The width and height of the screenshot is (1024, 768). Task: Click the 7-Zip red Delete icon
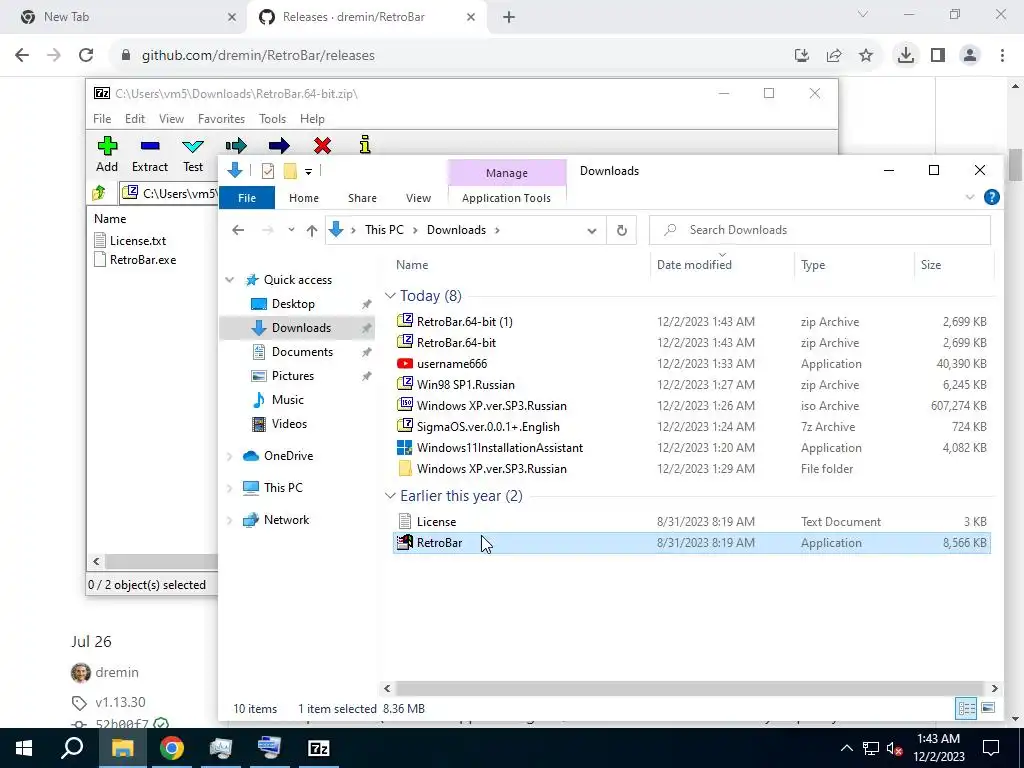pyautogui.click(x=322, y=145)
